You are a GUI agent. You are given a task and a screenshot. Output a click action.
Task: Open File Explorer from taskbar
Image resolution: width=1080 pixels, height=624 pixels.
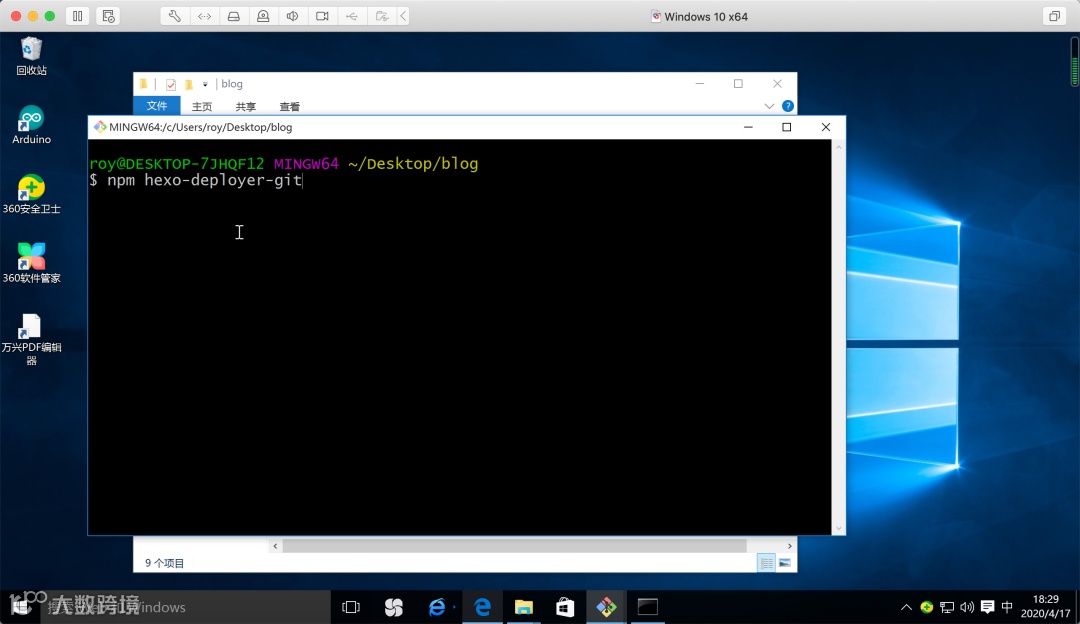click(x=523, y=607)
